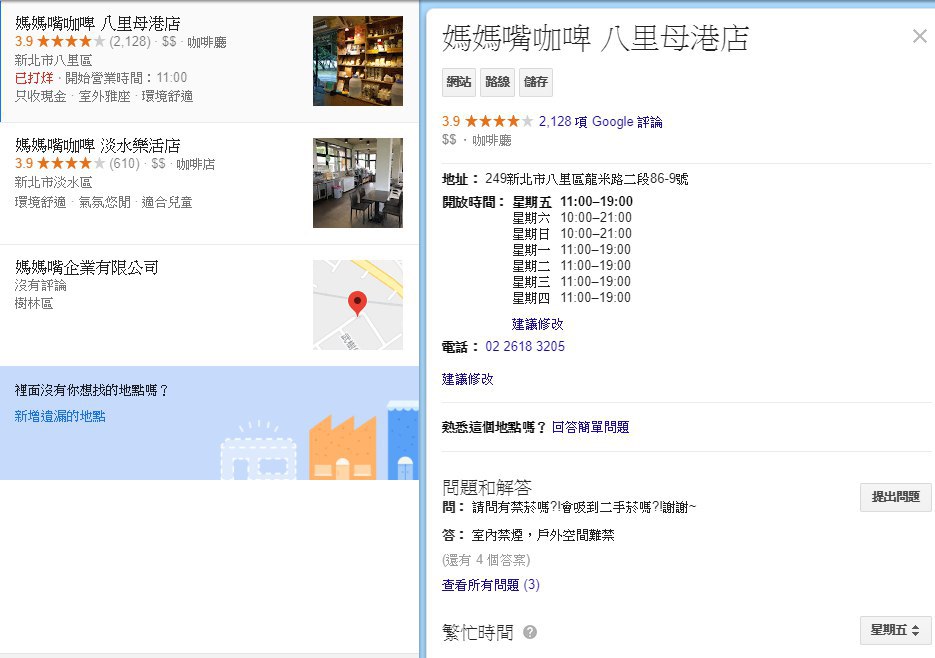Click the 提出問題 button
The image size is (935, 658).
point(895,497)
